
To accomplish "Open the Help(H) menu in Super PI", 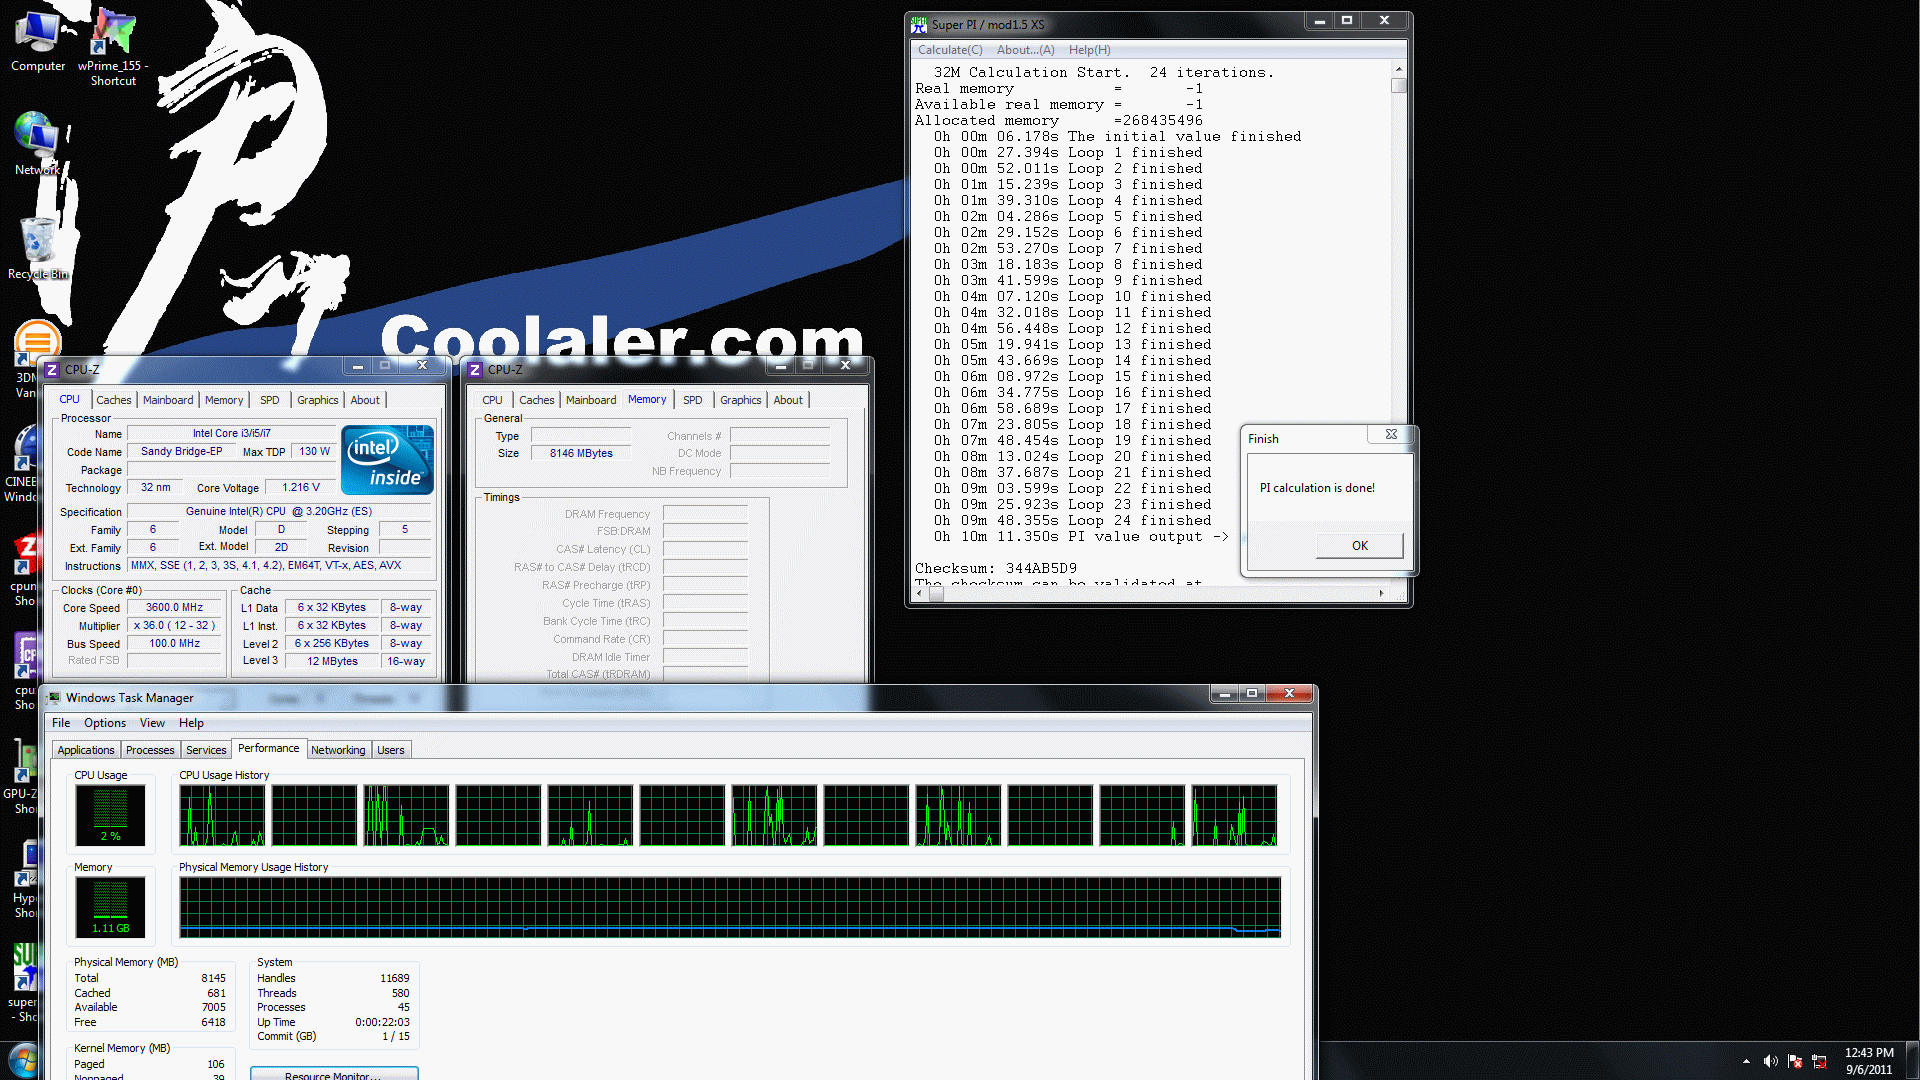I will [x=1089, y=50].
